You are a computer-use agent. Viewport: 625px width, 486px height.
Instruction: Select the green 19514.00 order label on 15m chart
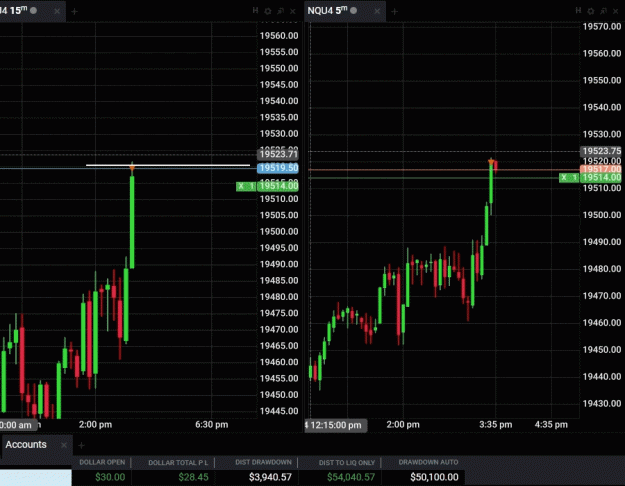click(x=278, y=186)
